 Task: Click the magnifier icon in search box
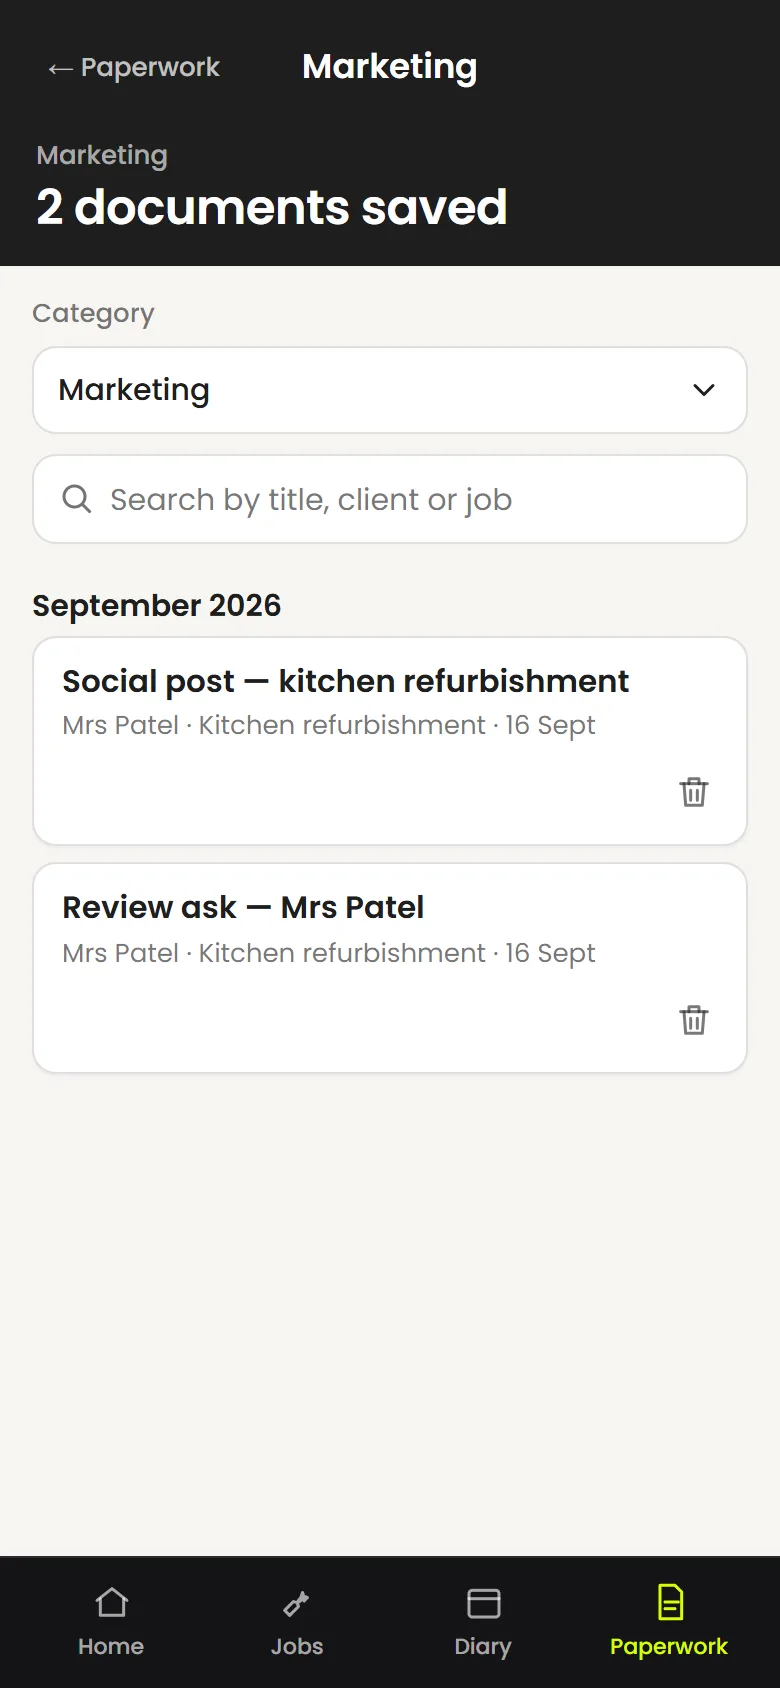[x=77, y=498]
